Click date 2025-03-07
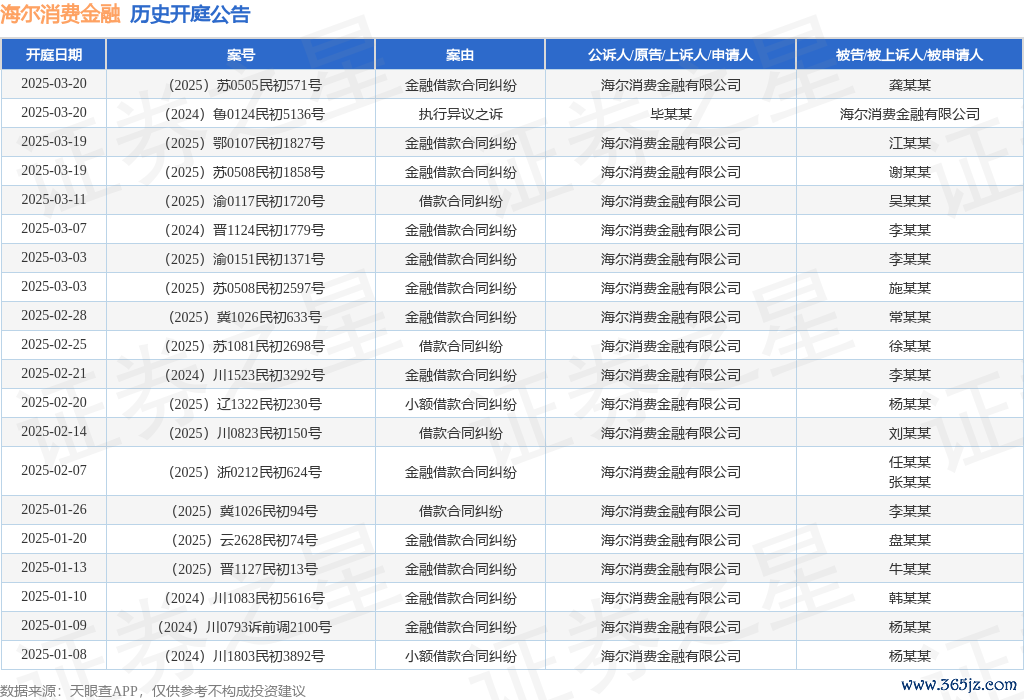This screenshot has width=1024, height=700. click(x=54, y=229)
